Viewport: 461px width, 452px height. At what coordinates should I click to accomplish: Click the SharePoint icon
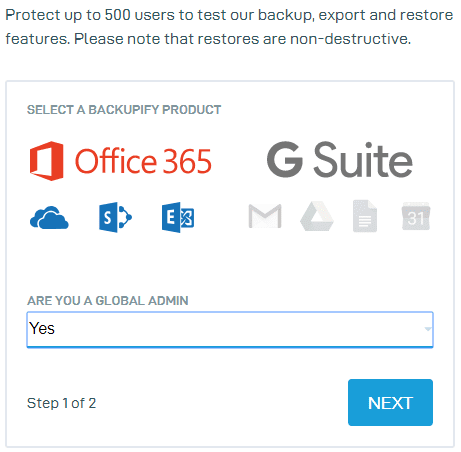(115, 217)
